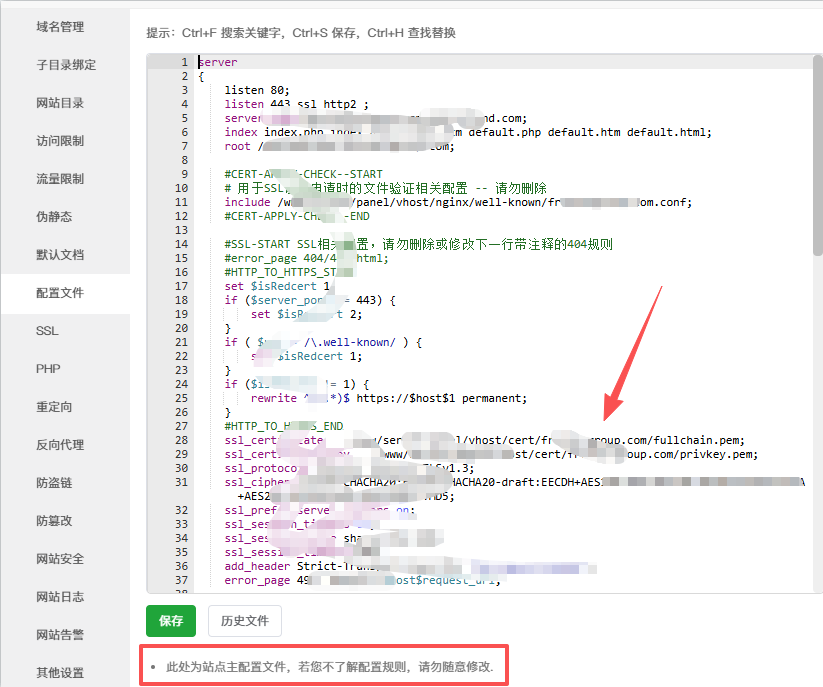
Task: Open the 伪静态 tab
Action: 54,217
